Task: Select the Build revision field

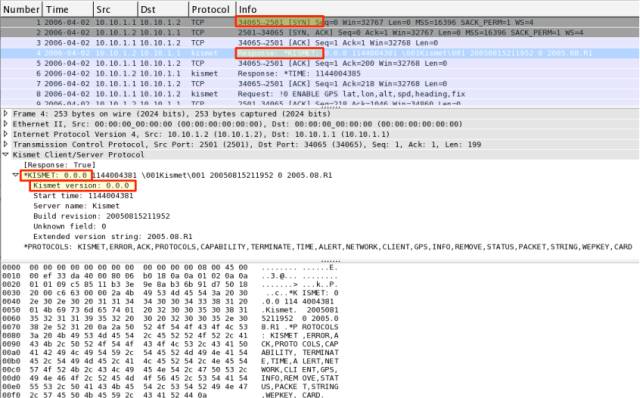Action: [x=101, y=216]
